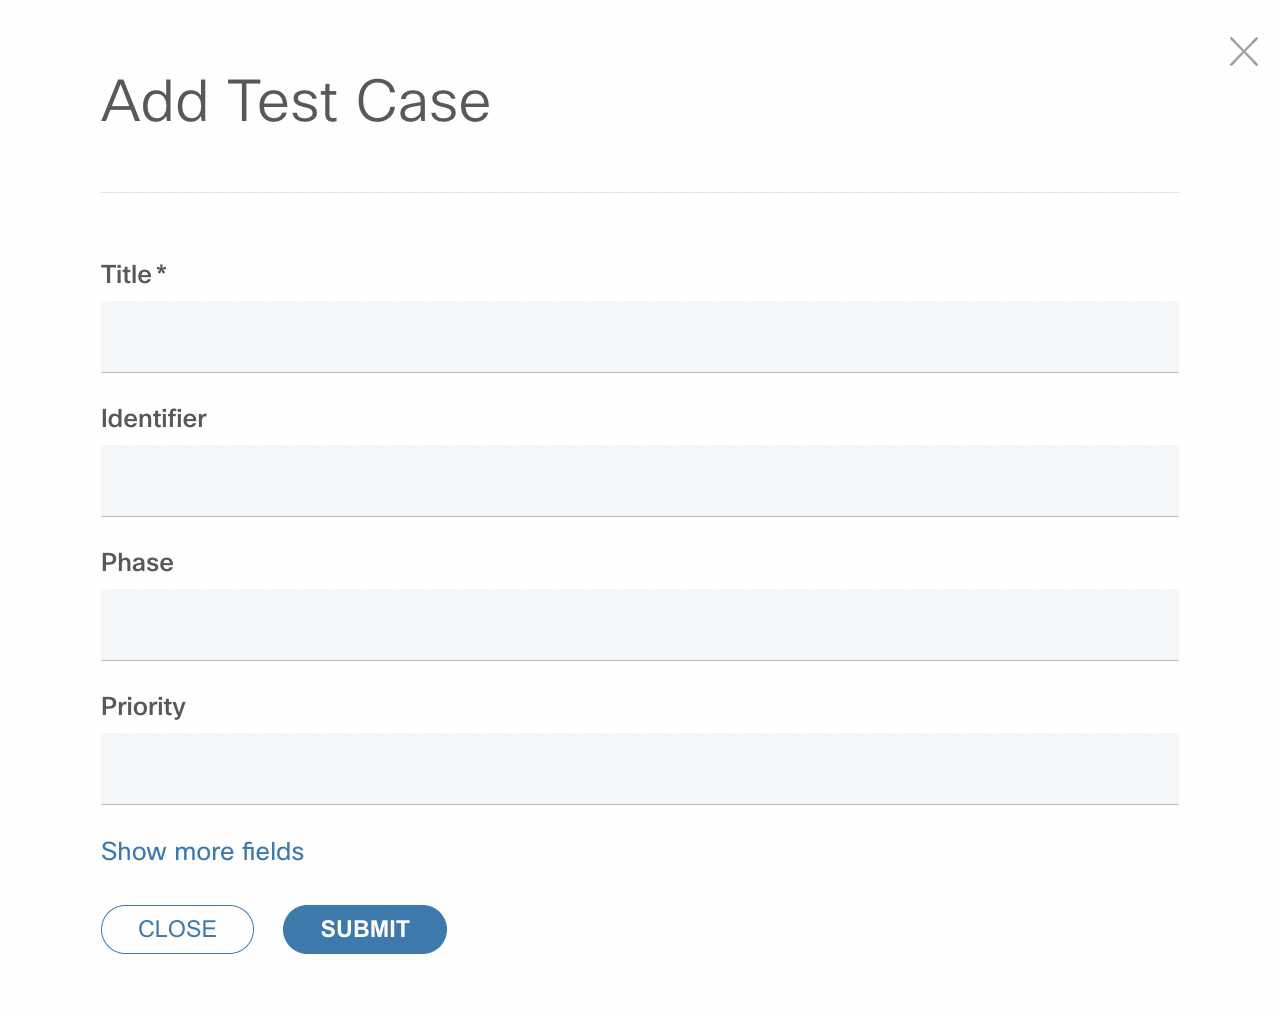This screenshot has width=1280, height=1016.
Task: Click the word Test in the heading
Action: [283, 102]
